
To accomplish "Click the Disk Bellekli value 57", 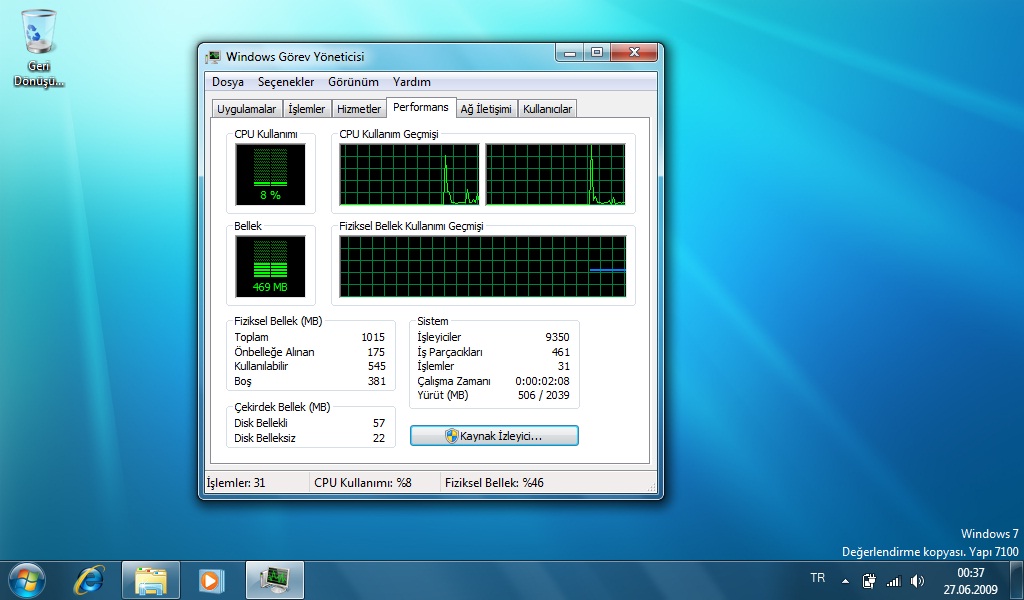I will tap(379, 423).
